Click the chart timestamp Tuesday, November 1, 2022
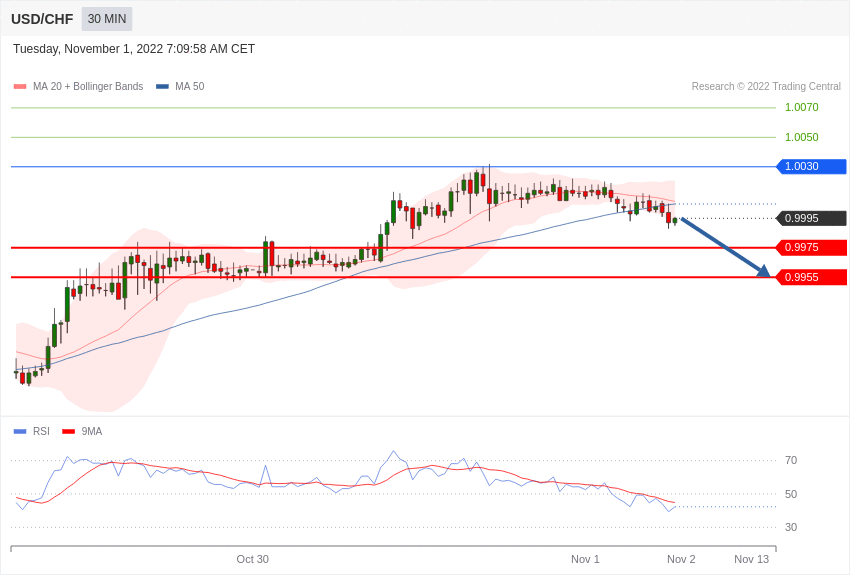 [133, 49]
